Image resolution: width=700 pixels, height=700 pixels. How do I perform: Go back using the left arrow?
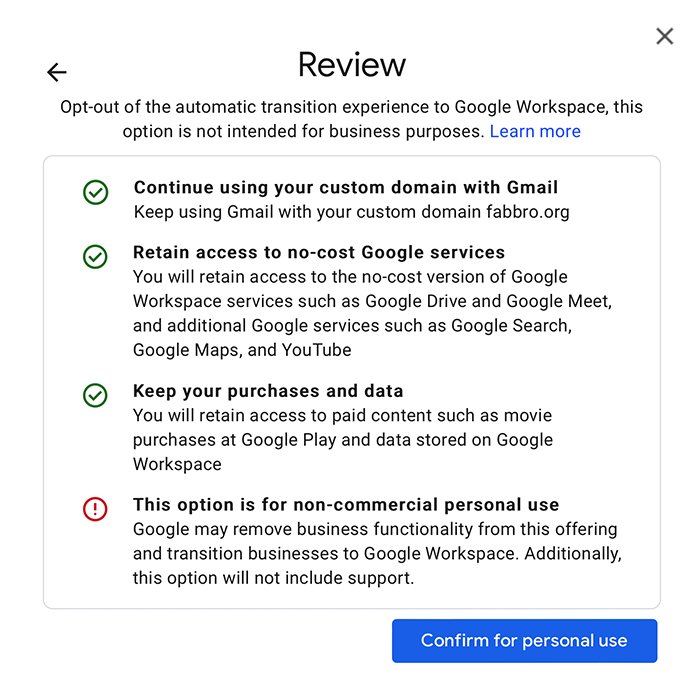pos(57,72)
